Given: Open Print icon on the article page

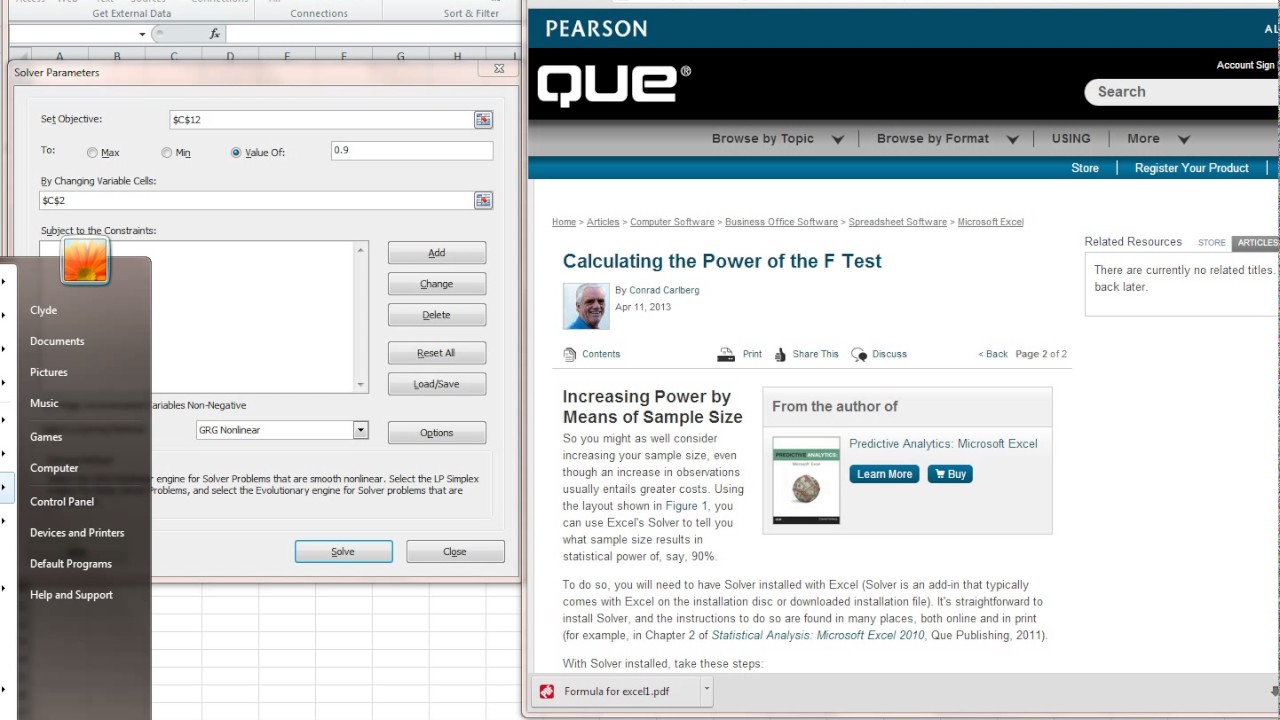Looking at the screenshot, I should tap(727, 354).
